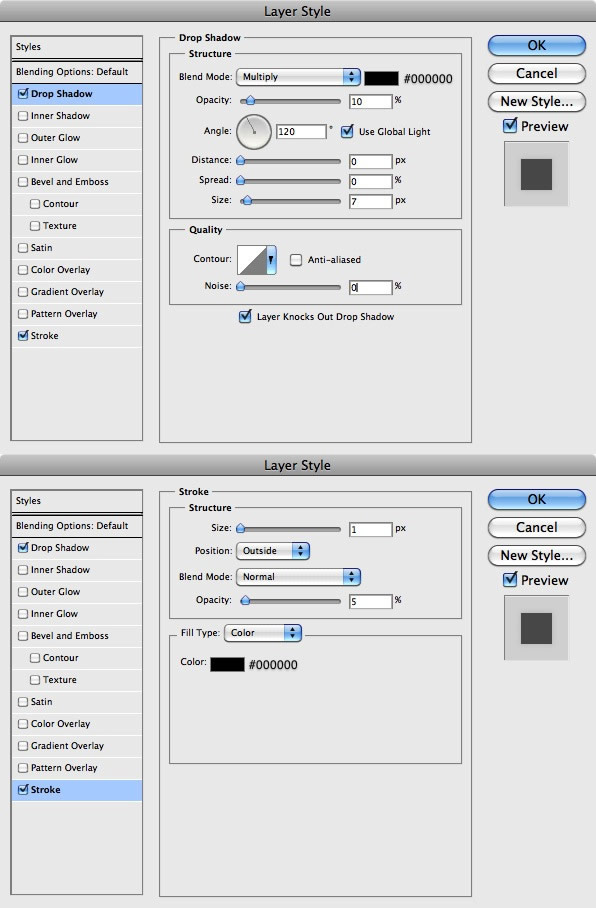596x908 pixels.
Task: Click the upper dialog's style preview thumbnail
Action: (536, 174)
